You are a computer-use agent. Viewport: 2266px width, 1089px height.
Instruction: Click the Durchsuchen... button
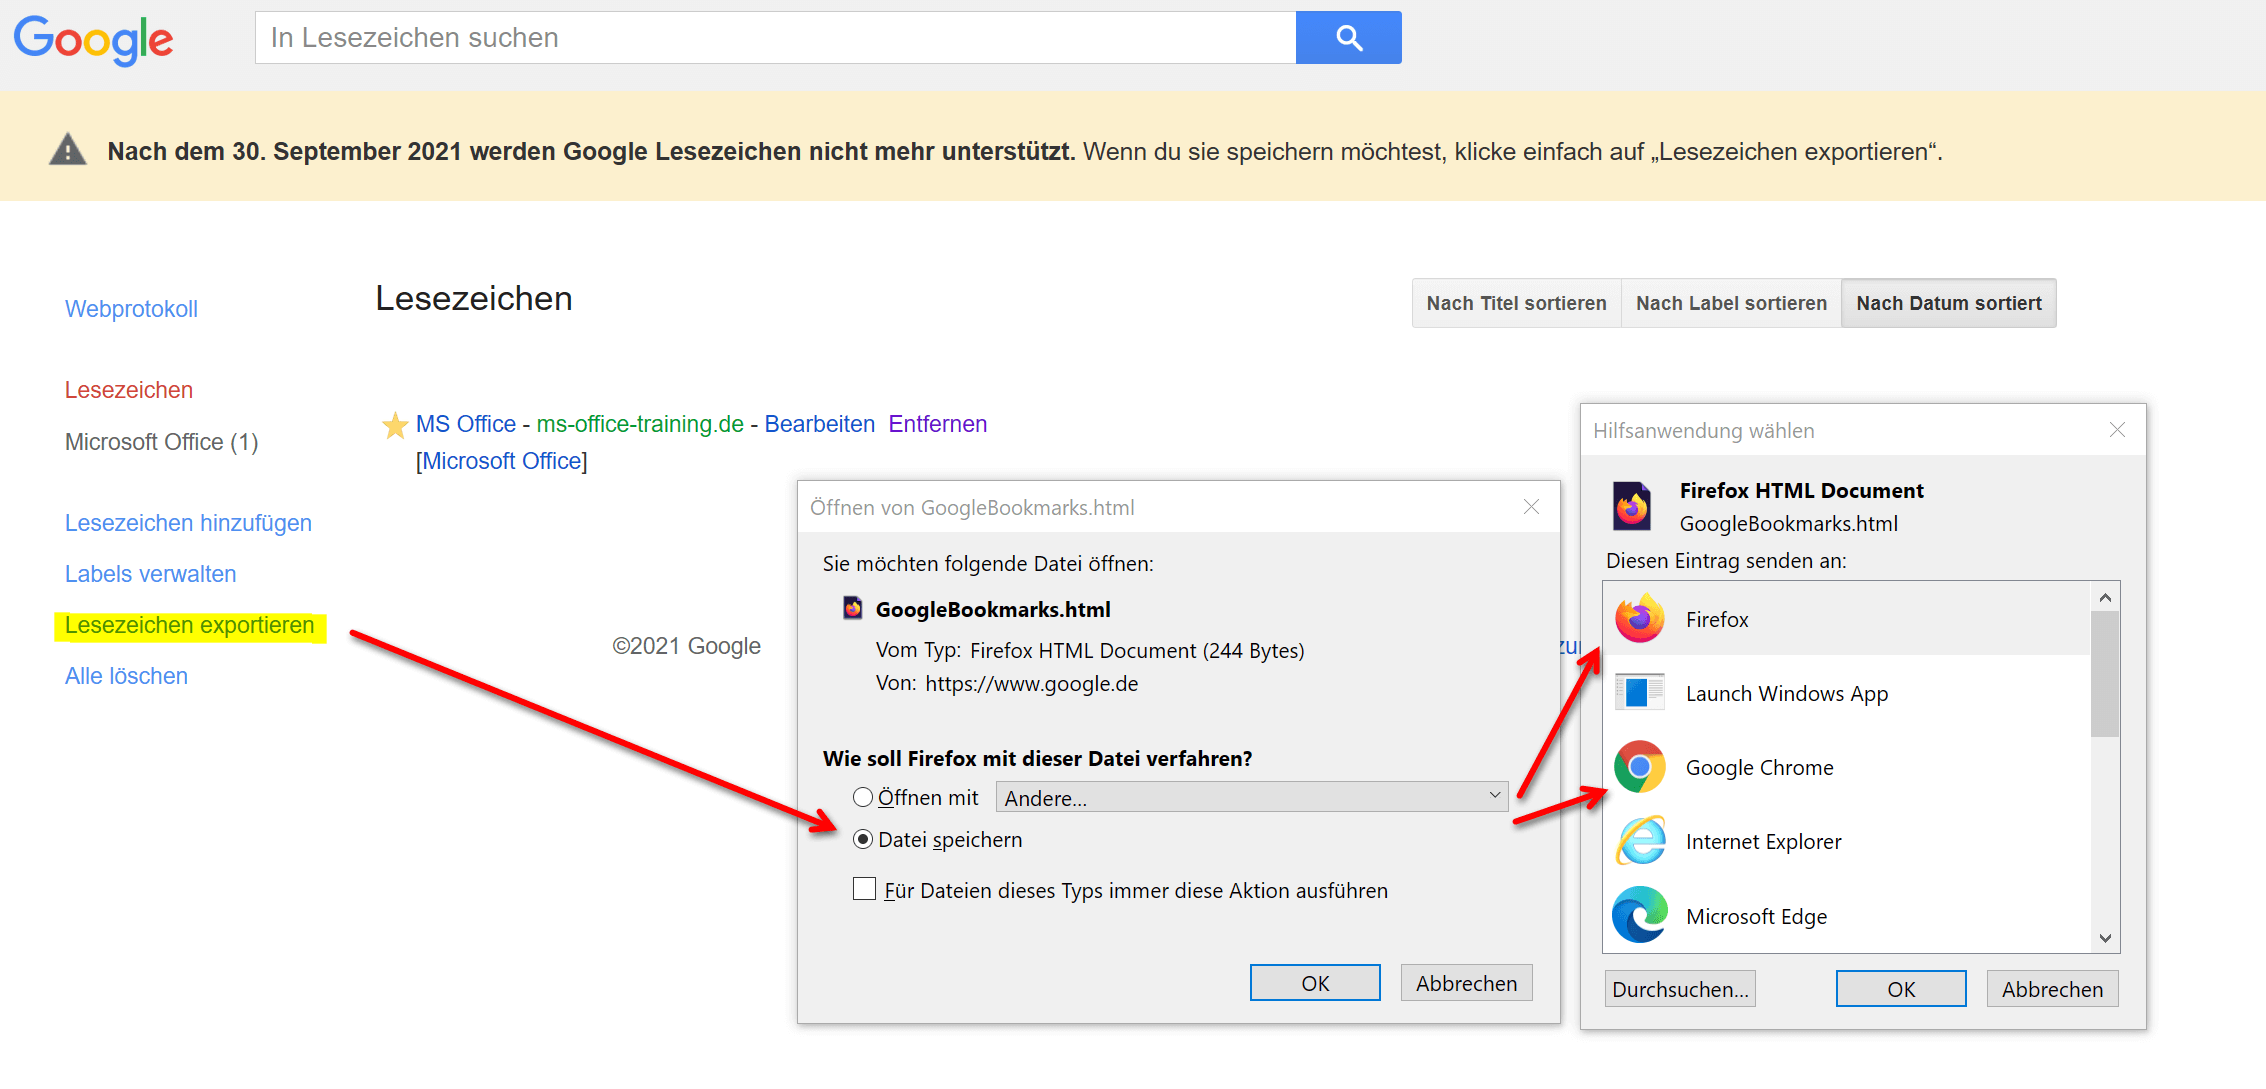coord(1680,989)
